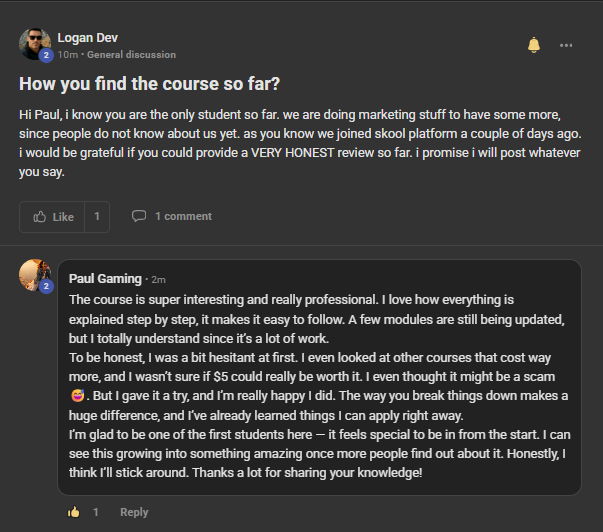Click the speech bubble comment icon
The width and height of the screenshot is (603, 532).
[139, 216]
